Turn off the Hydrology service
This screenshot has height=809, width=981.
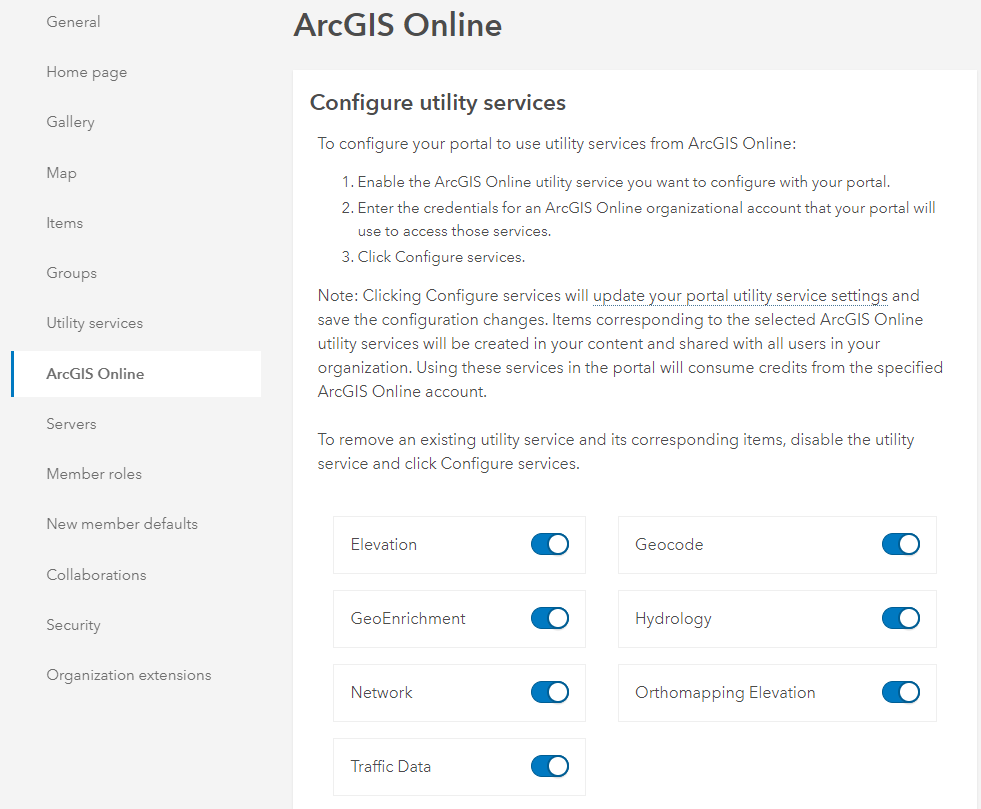(x=900, y=618)
